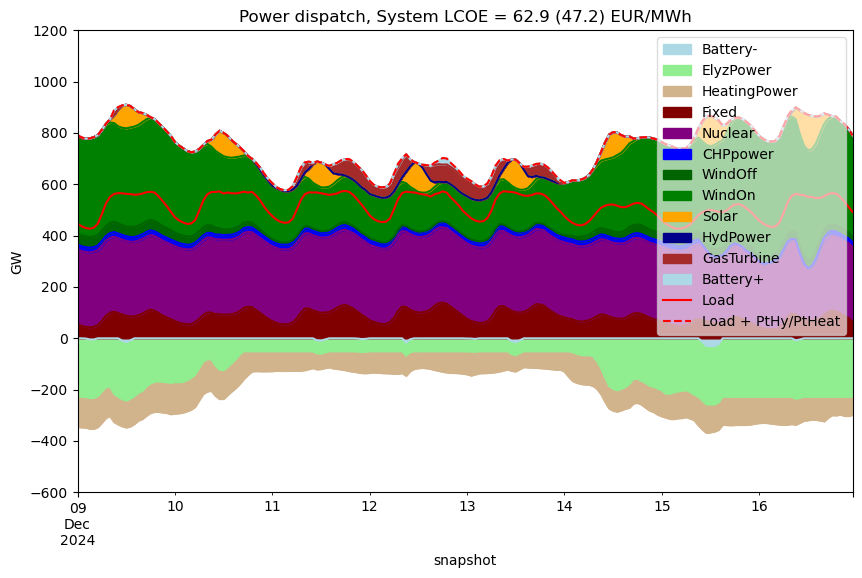Select the 'WindOn' legend label
Viewport: 862px width, 578px height.
[x=728, y=196]
